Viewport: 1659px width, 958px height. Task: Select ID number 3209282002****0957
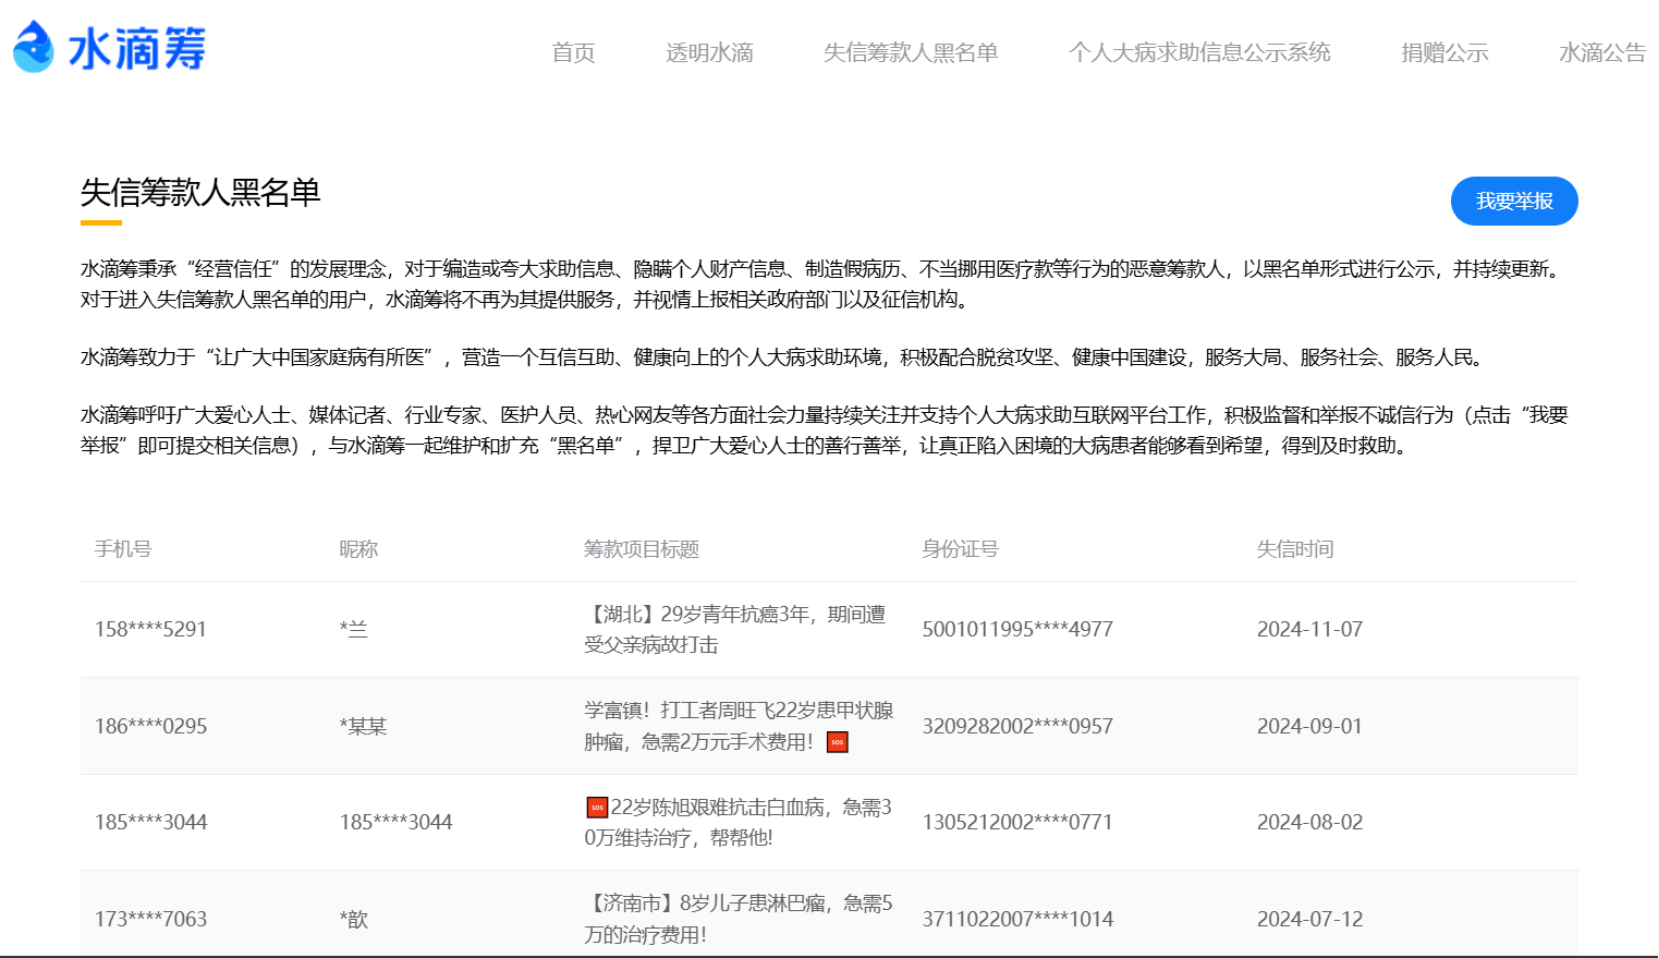pyautogui.click(x=1017, y=726)
